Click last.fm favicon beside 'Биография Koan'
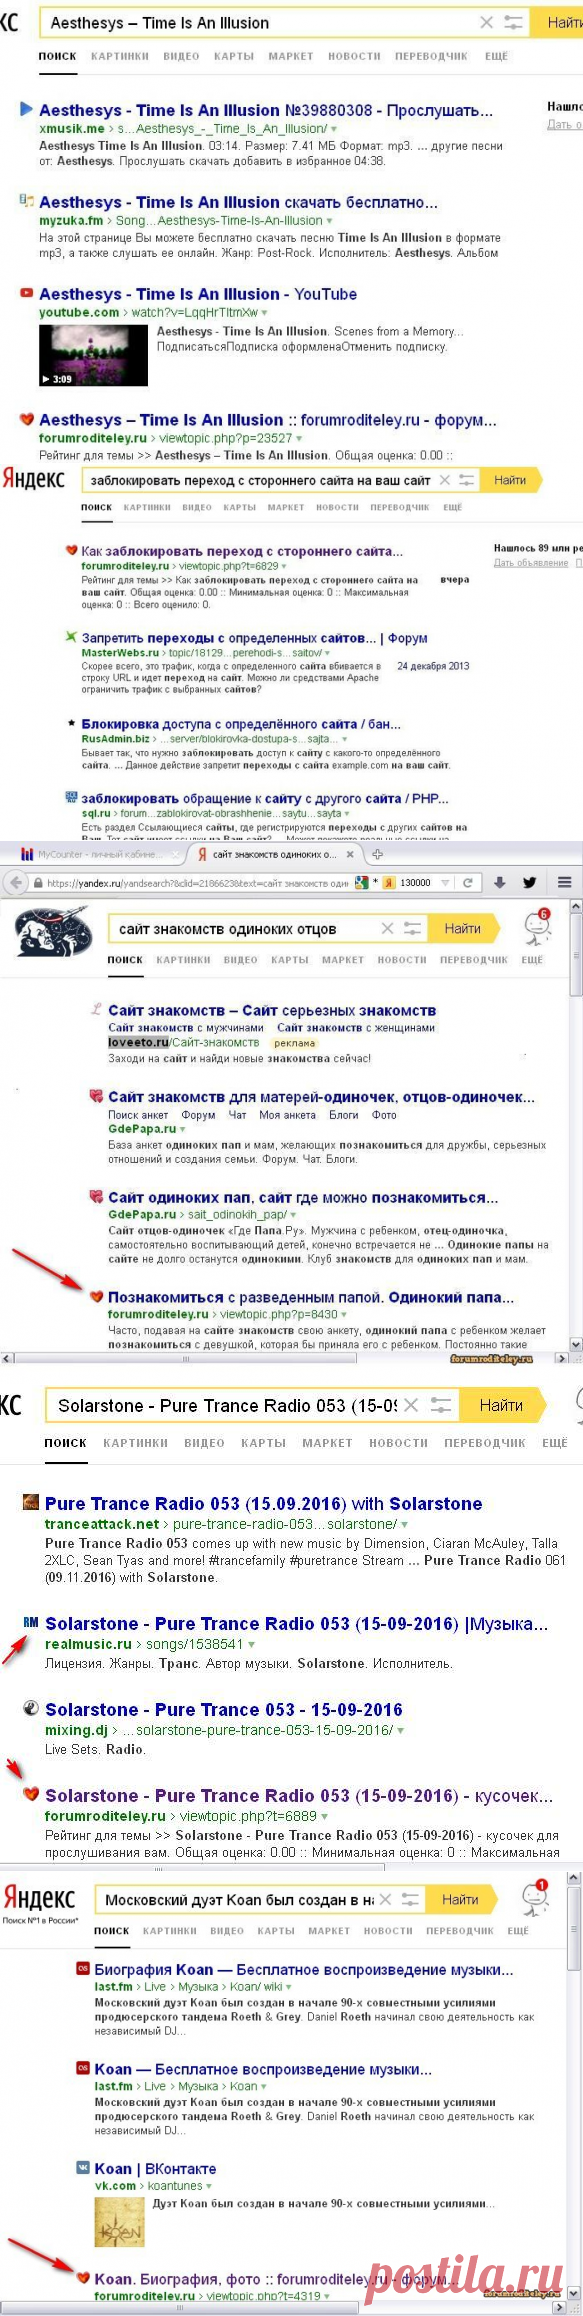Viewport: 583px width, 2316px height. [83, 1968]
